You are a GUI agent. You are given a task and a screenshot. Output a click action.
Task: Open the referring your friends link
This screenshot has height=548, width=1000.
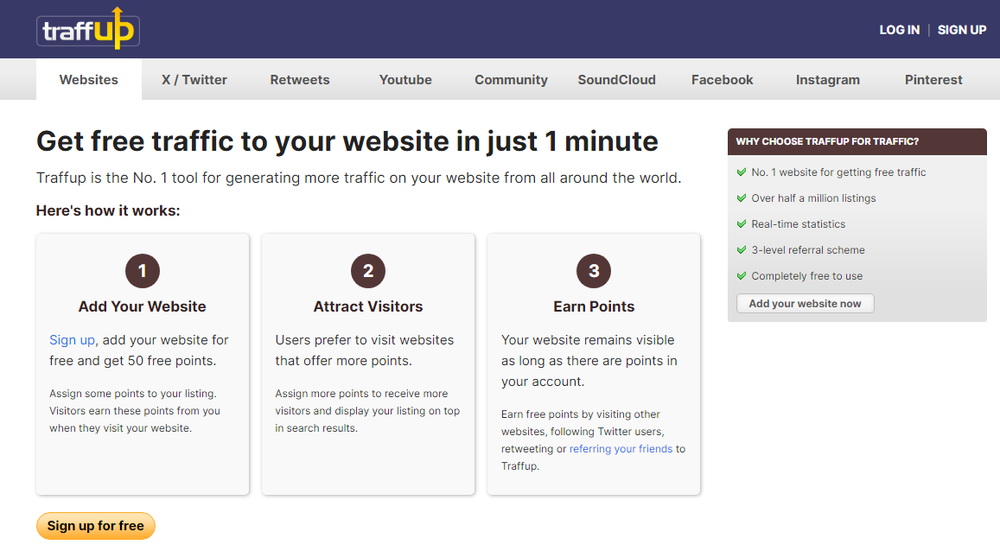pos(621,449)
